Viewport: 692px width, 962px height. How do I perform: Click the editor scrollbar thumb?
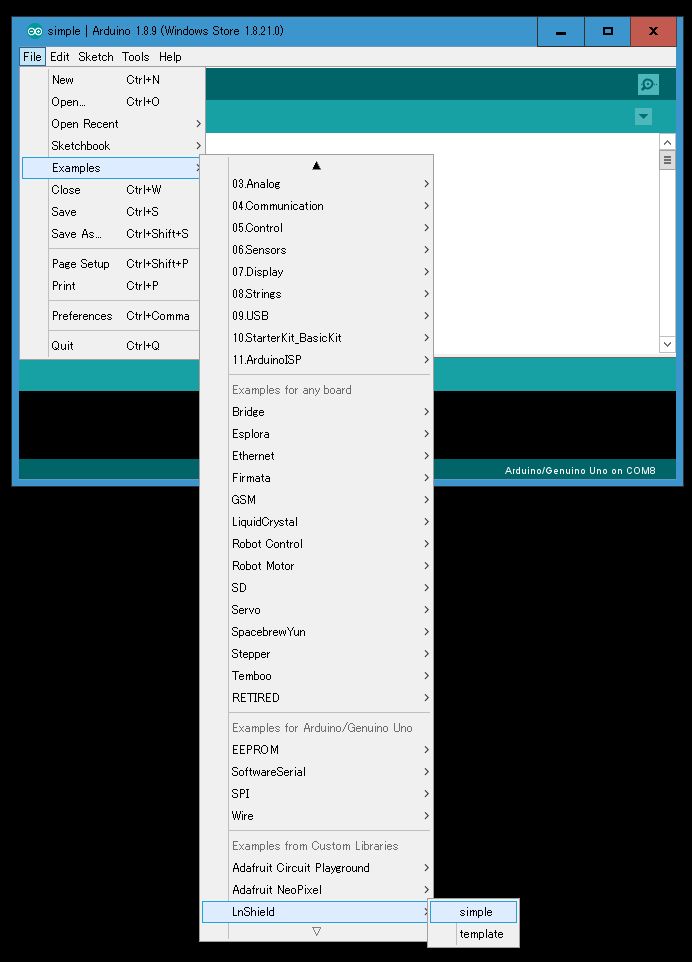point(667,161)
